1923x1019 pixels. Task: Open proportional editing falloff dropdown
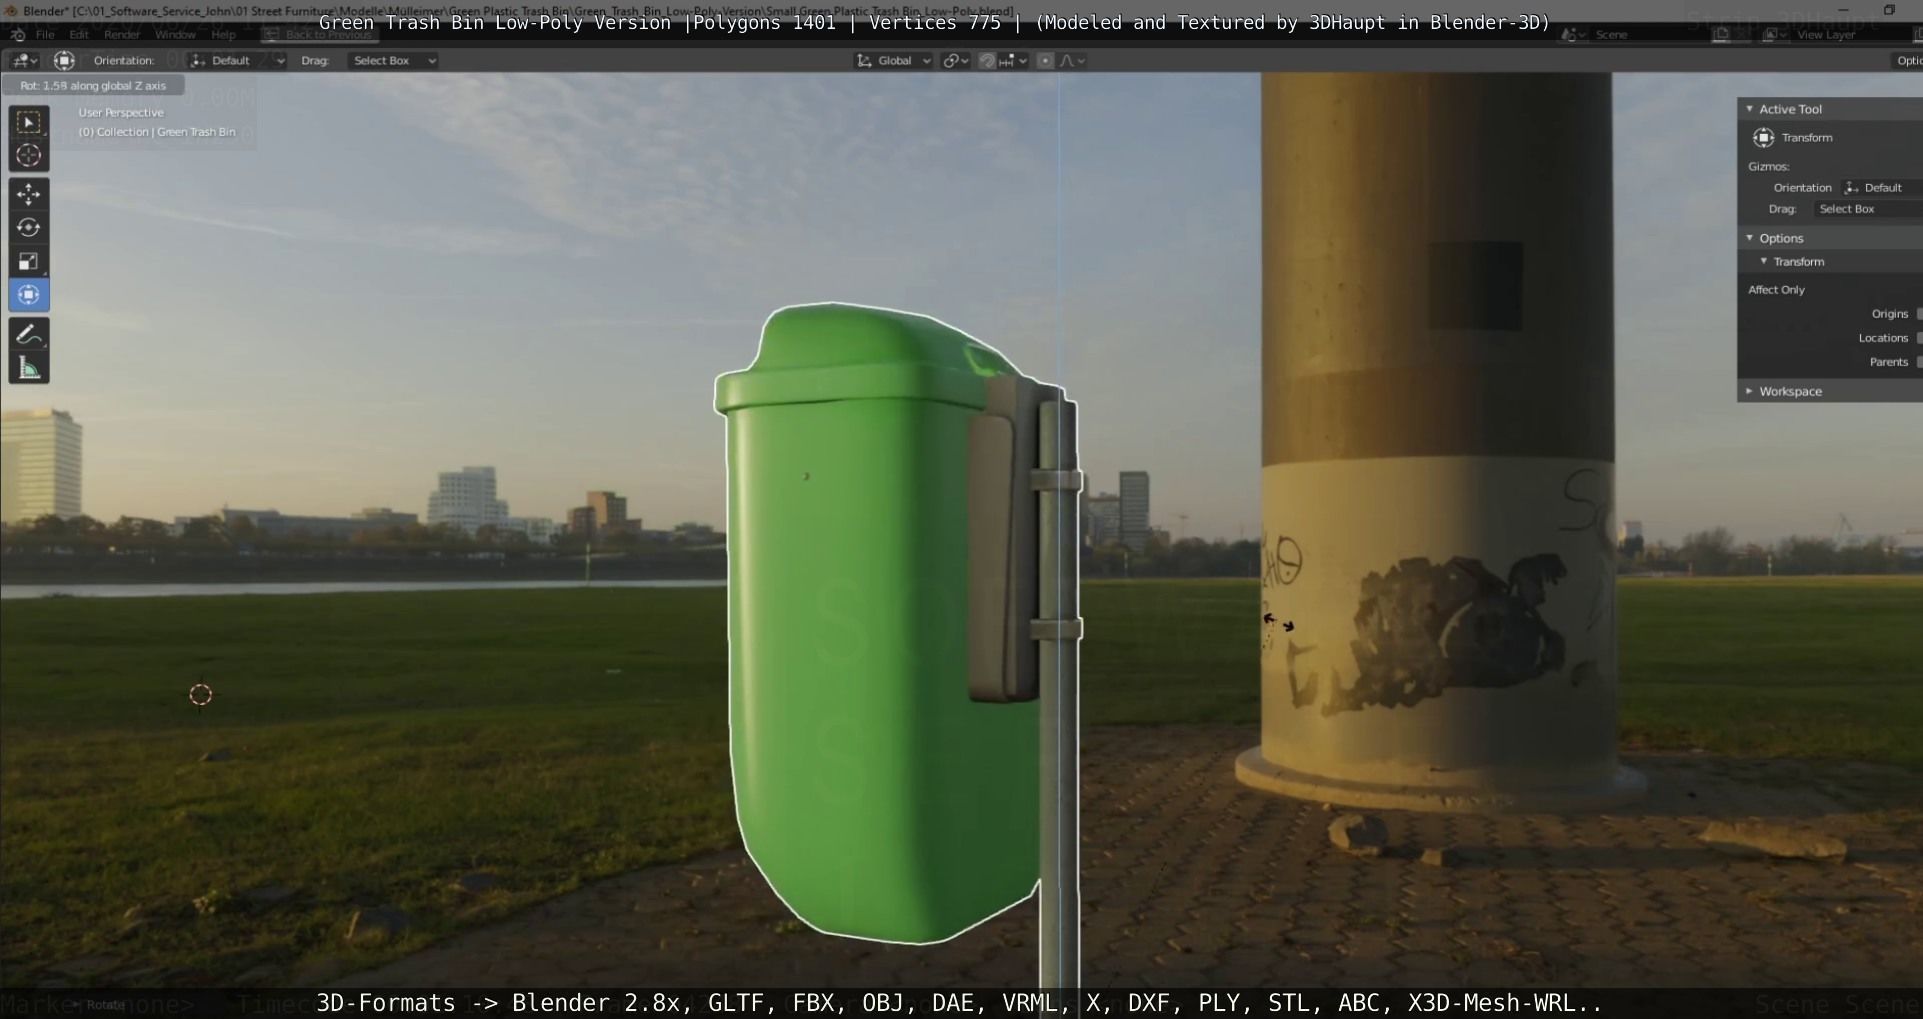1072,61
